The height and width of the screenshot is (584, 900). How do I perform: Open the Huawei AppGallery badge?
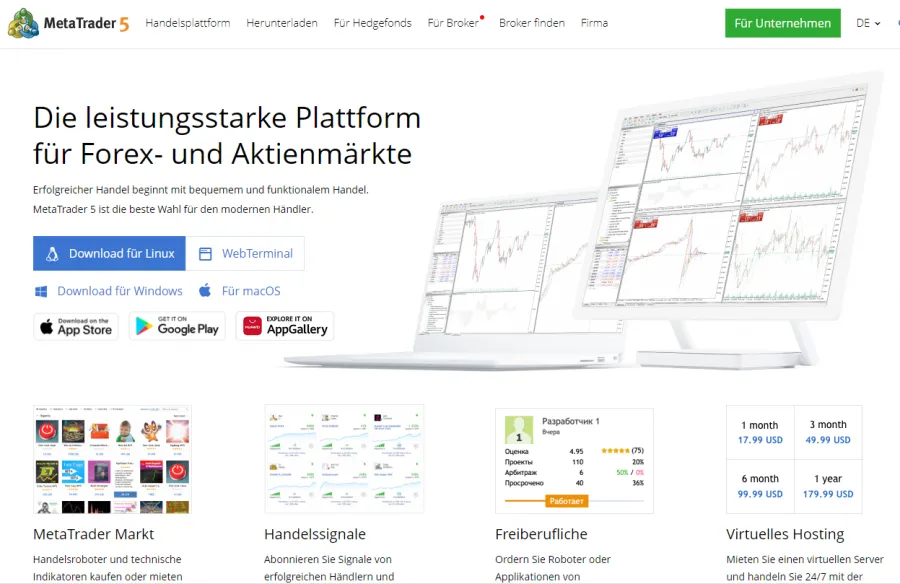coord(285,326)
